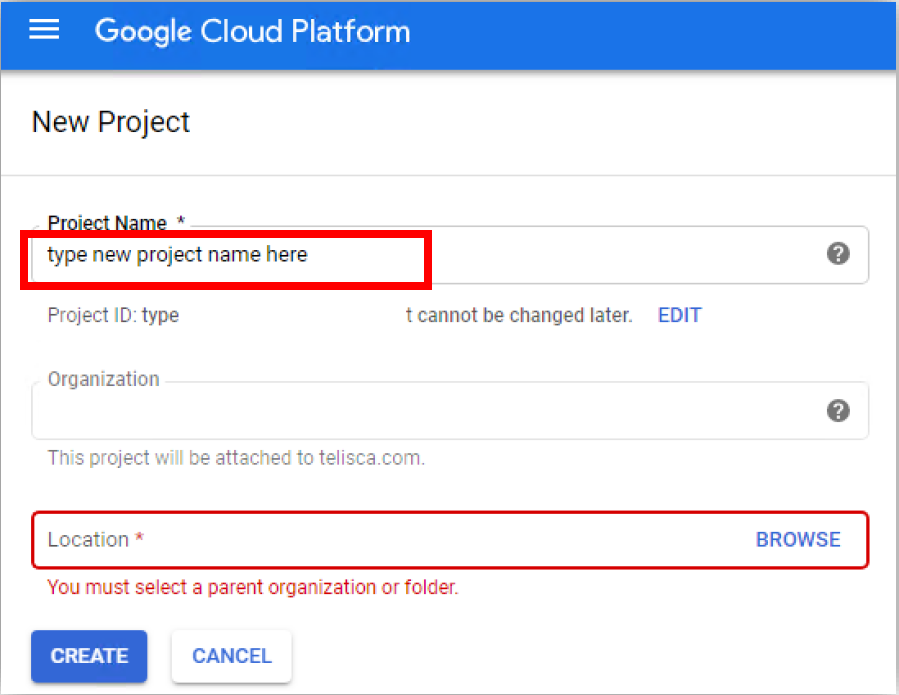
Task: Open the hamburger navigation menu
Action: pyautogui.click(x=45, y=31)
